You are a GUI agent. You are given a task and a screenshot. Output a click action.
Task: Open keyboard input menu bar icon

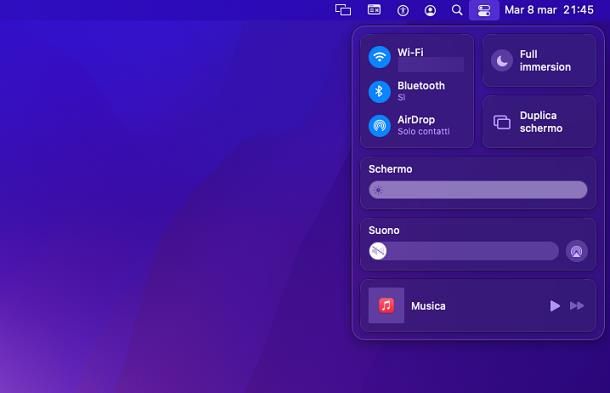pos(374,10)
